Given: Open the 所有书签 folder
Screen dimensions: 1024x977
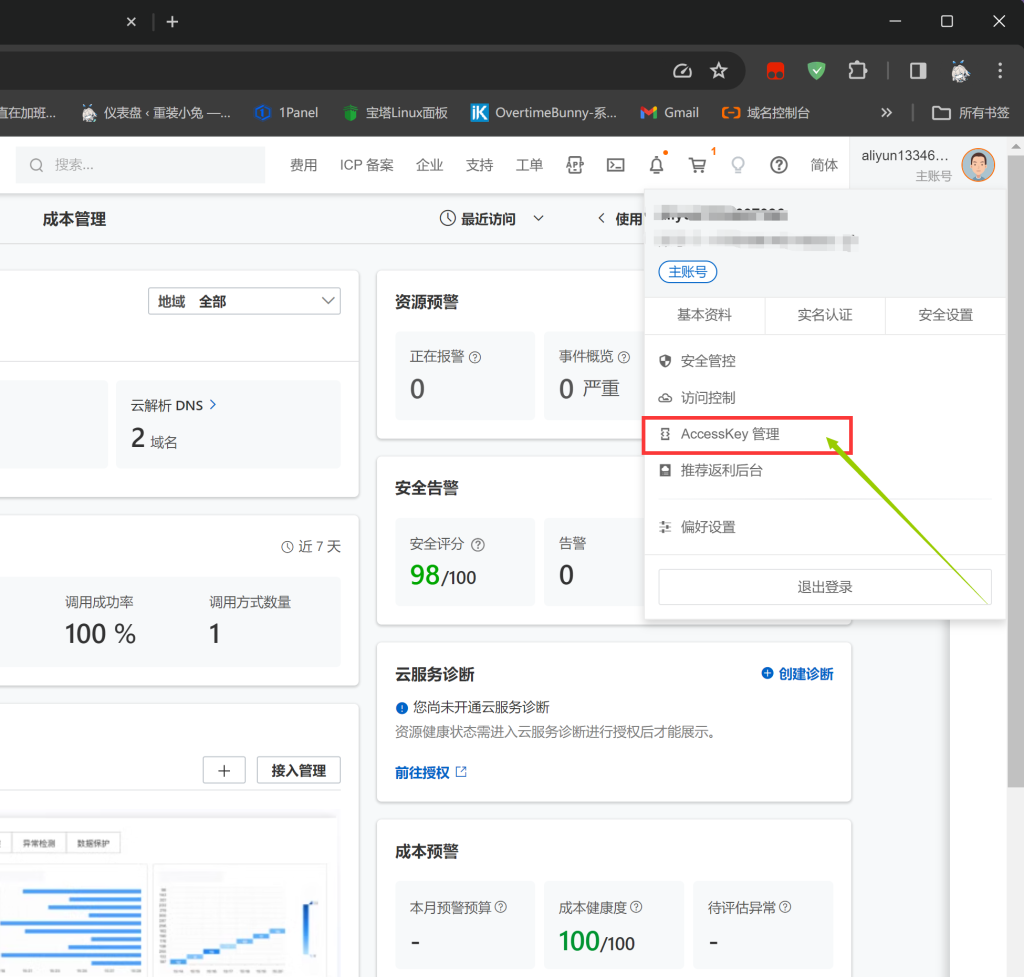Looking at the screenshot, I should click(970, 112).
